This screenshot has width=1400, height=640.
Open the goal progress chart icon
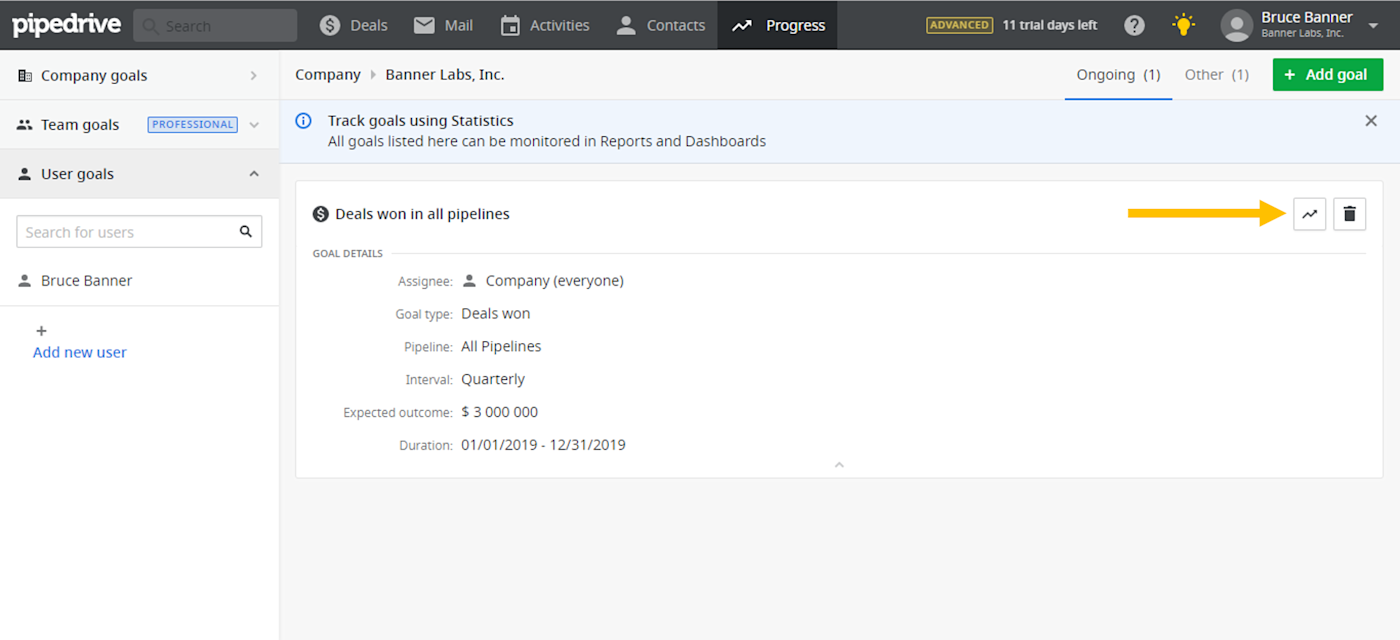pyautogui.click(x=1309, y=214)
